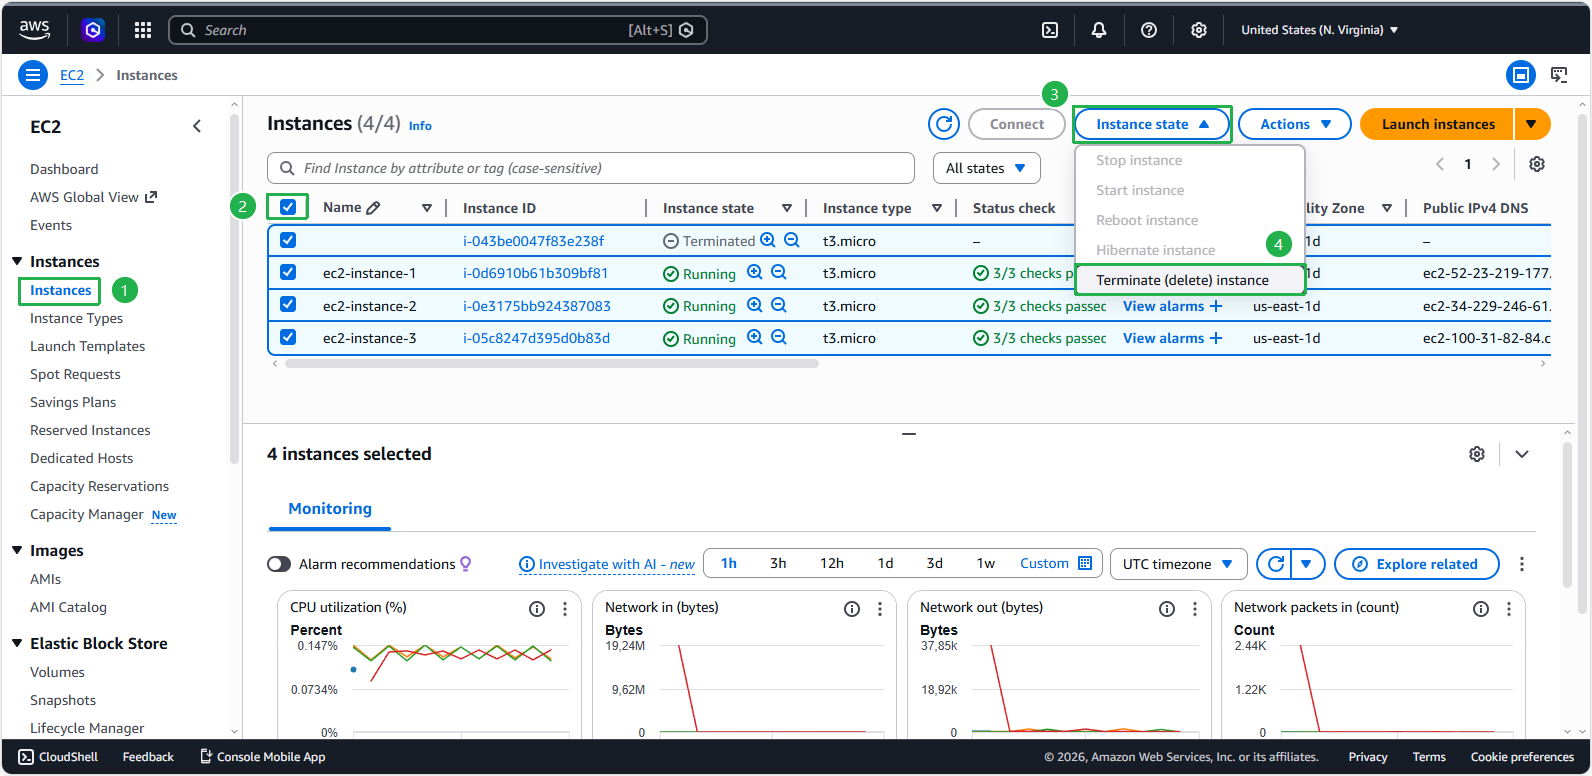Click the sidebar vertical scrollbar
Viewport: 1592px width, 776px height.
pos(234,290)
